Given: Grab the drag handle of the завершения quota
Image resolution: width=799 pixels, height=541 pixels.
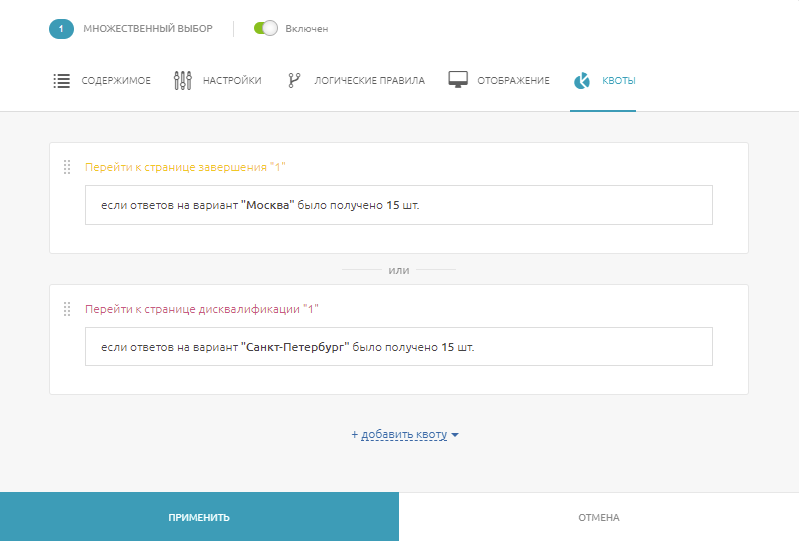Looking at the screenshot, I should coord(67,167).
